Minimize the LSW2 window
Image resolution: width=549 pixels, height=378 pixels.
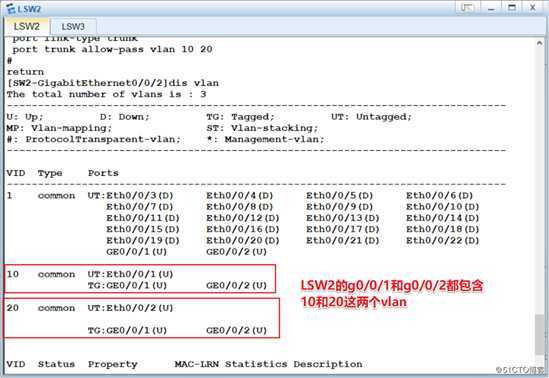492,7
